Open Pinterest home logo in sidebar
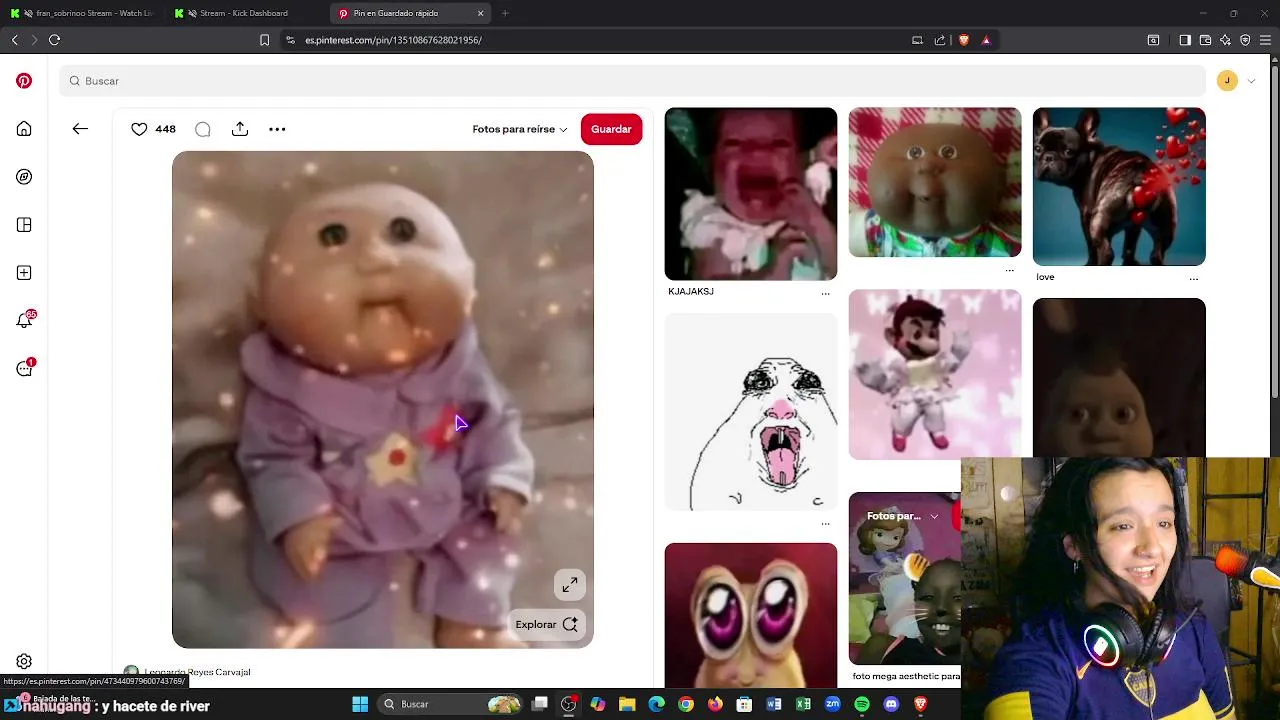The height and width of the screenshot is (720, 1280). (x=24, y=81)
